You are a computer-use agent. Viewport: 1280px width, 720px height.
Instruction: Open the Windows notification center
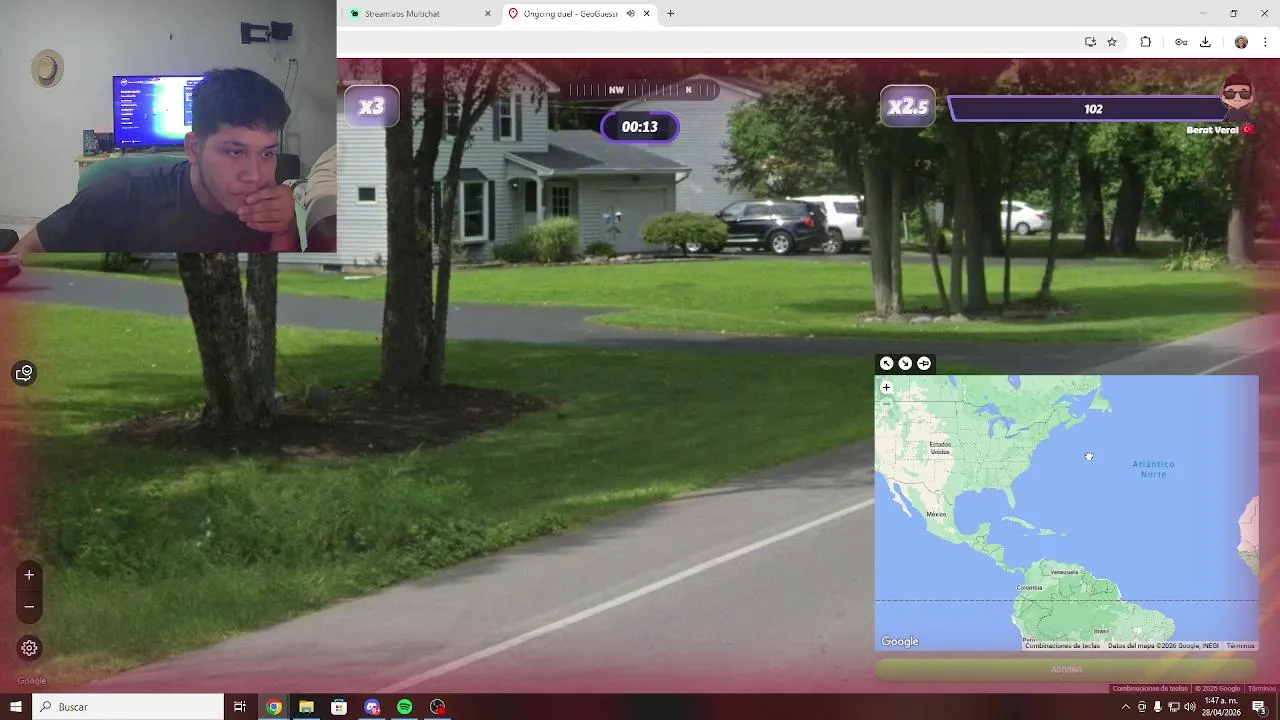pos(1259,707)
